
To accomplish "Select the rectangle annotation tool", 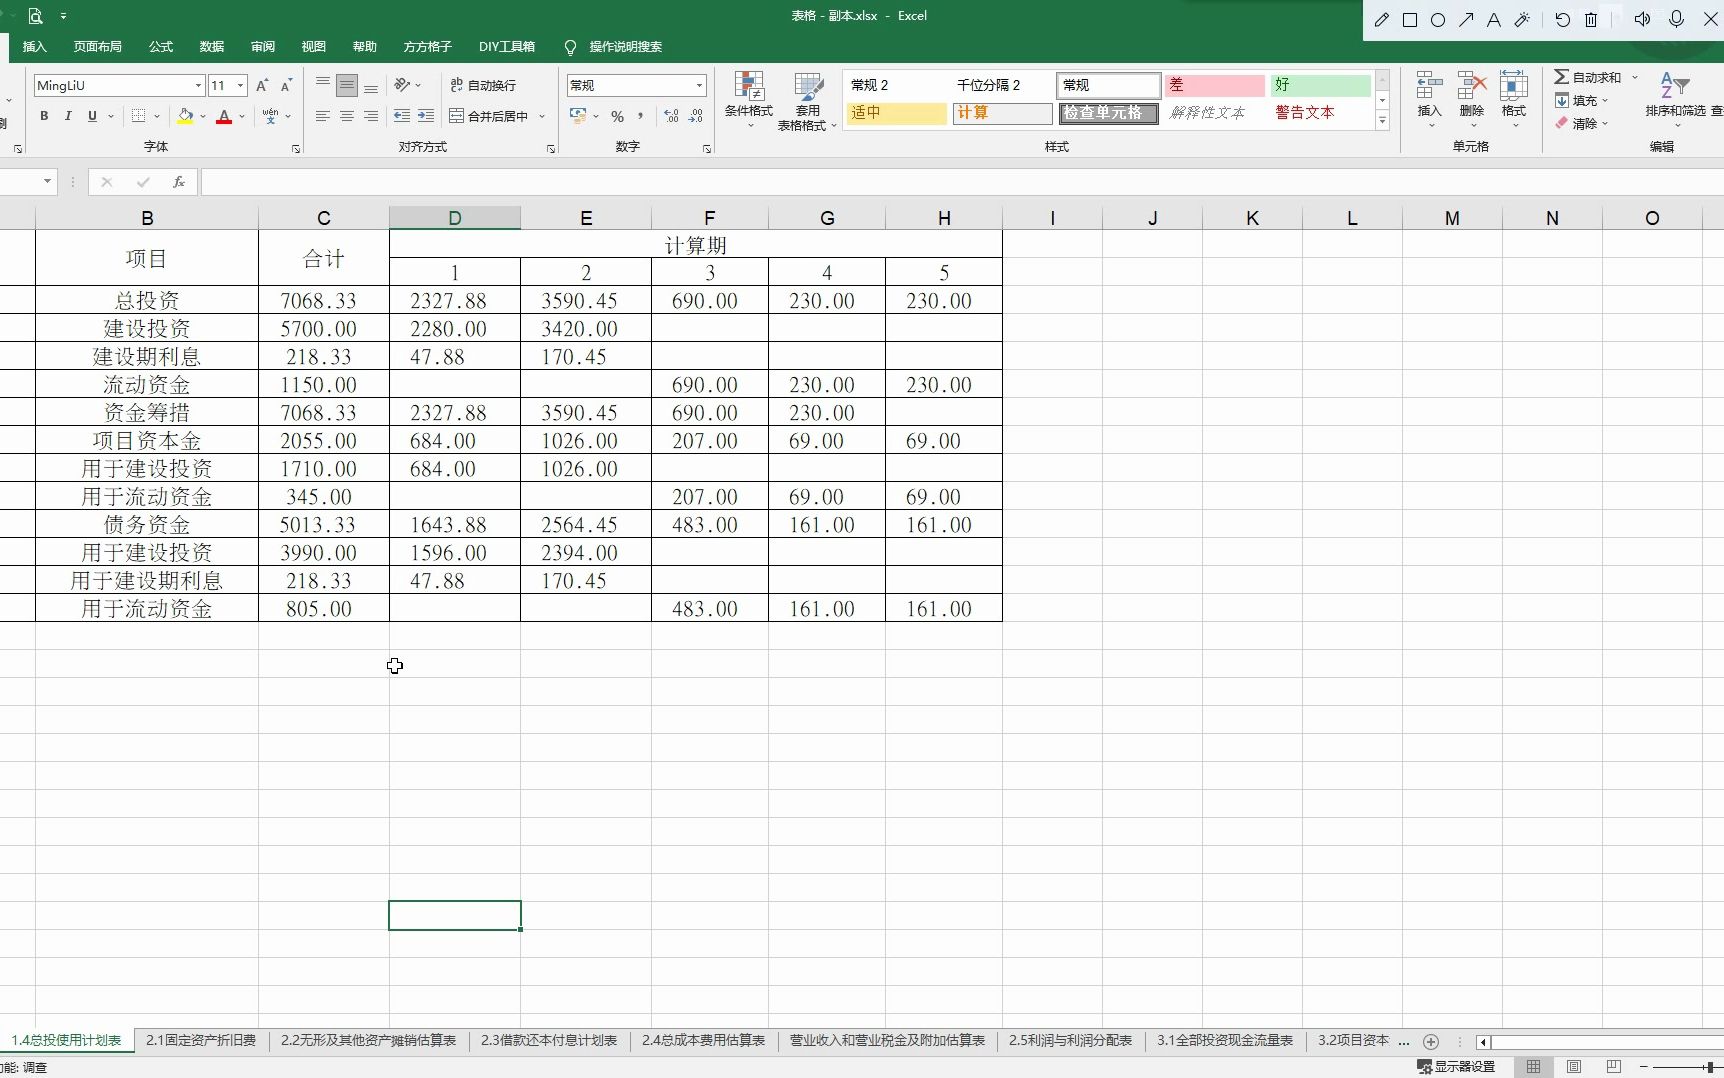I will click(x=1410, y=20).
